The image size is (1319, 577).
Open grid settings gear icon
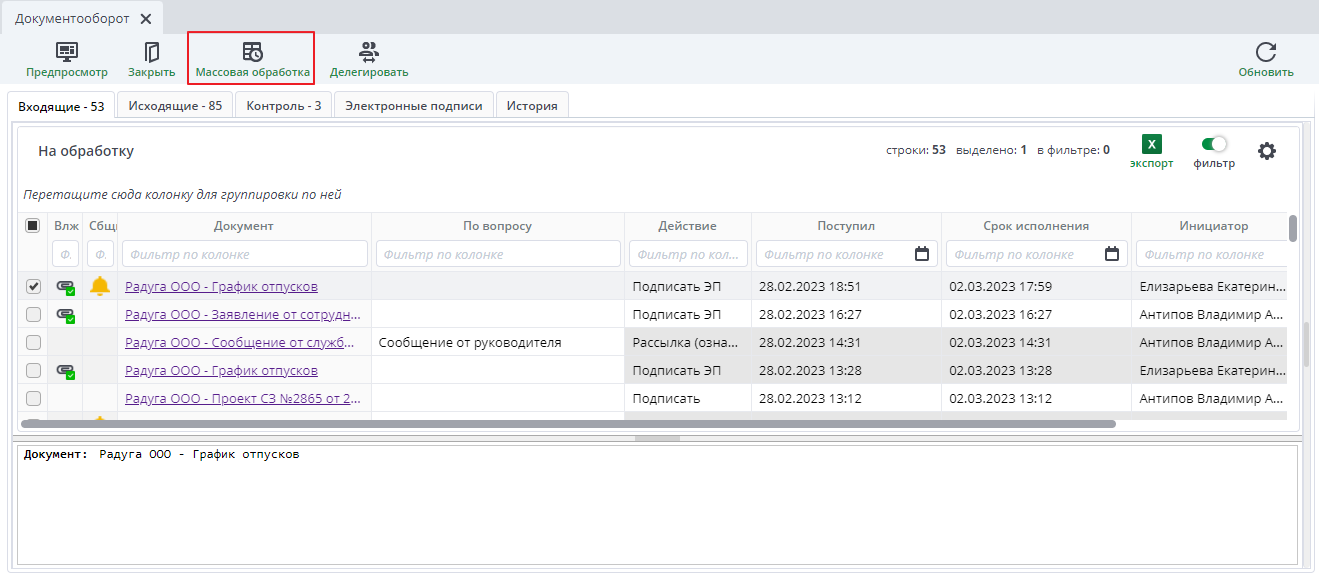point(1267,151)
